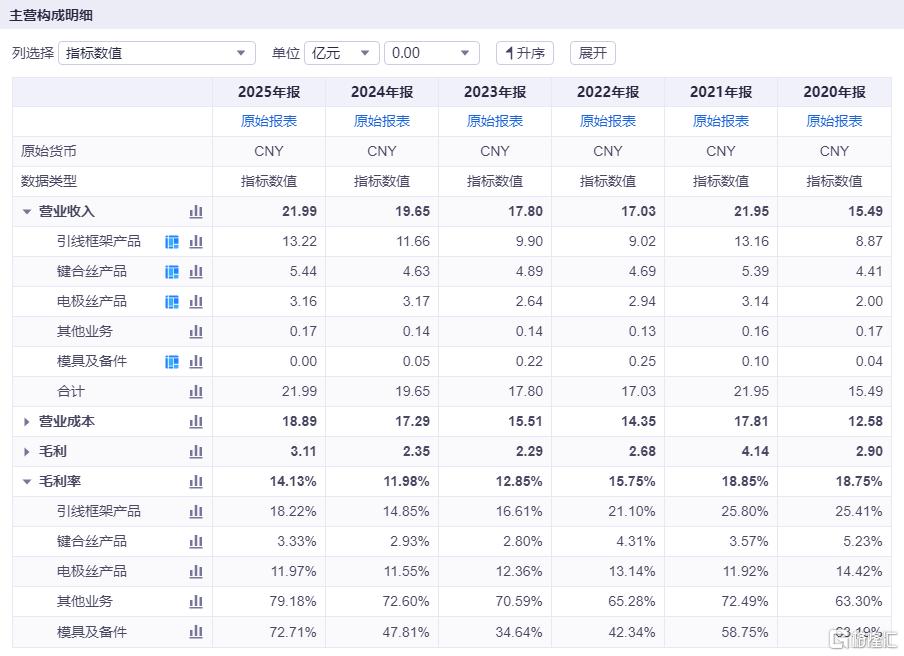
Task: Show chart for 合计 row
Action: [x=196, y=391]
